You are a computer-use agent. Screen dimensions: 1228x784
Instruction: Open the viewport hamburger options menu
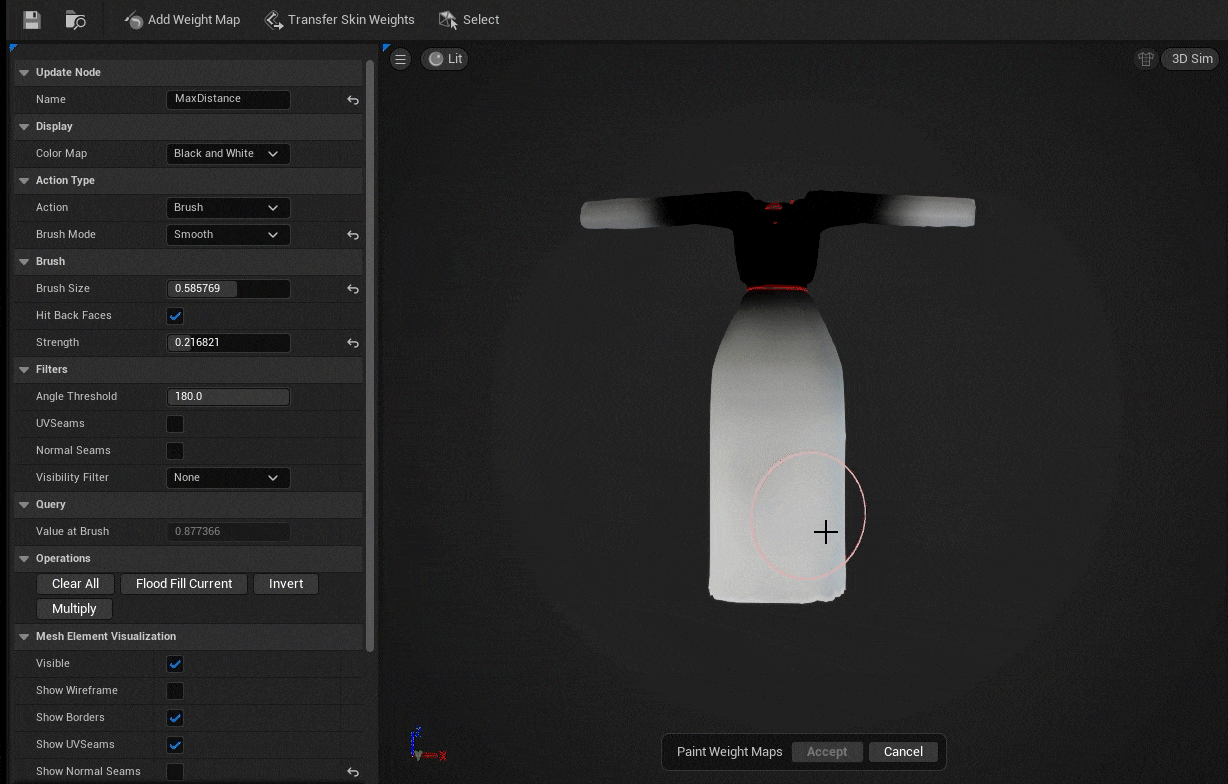[401, 59]
